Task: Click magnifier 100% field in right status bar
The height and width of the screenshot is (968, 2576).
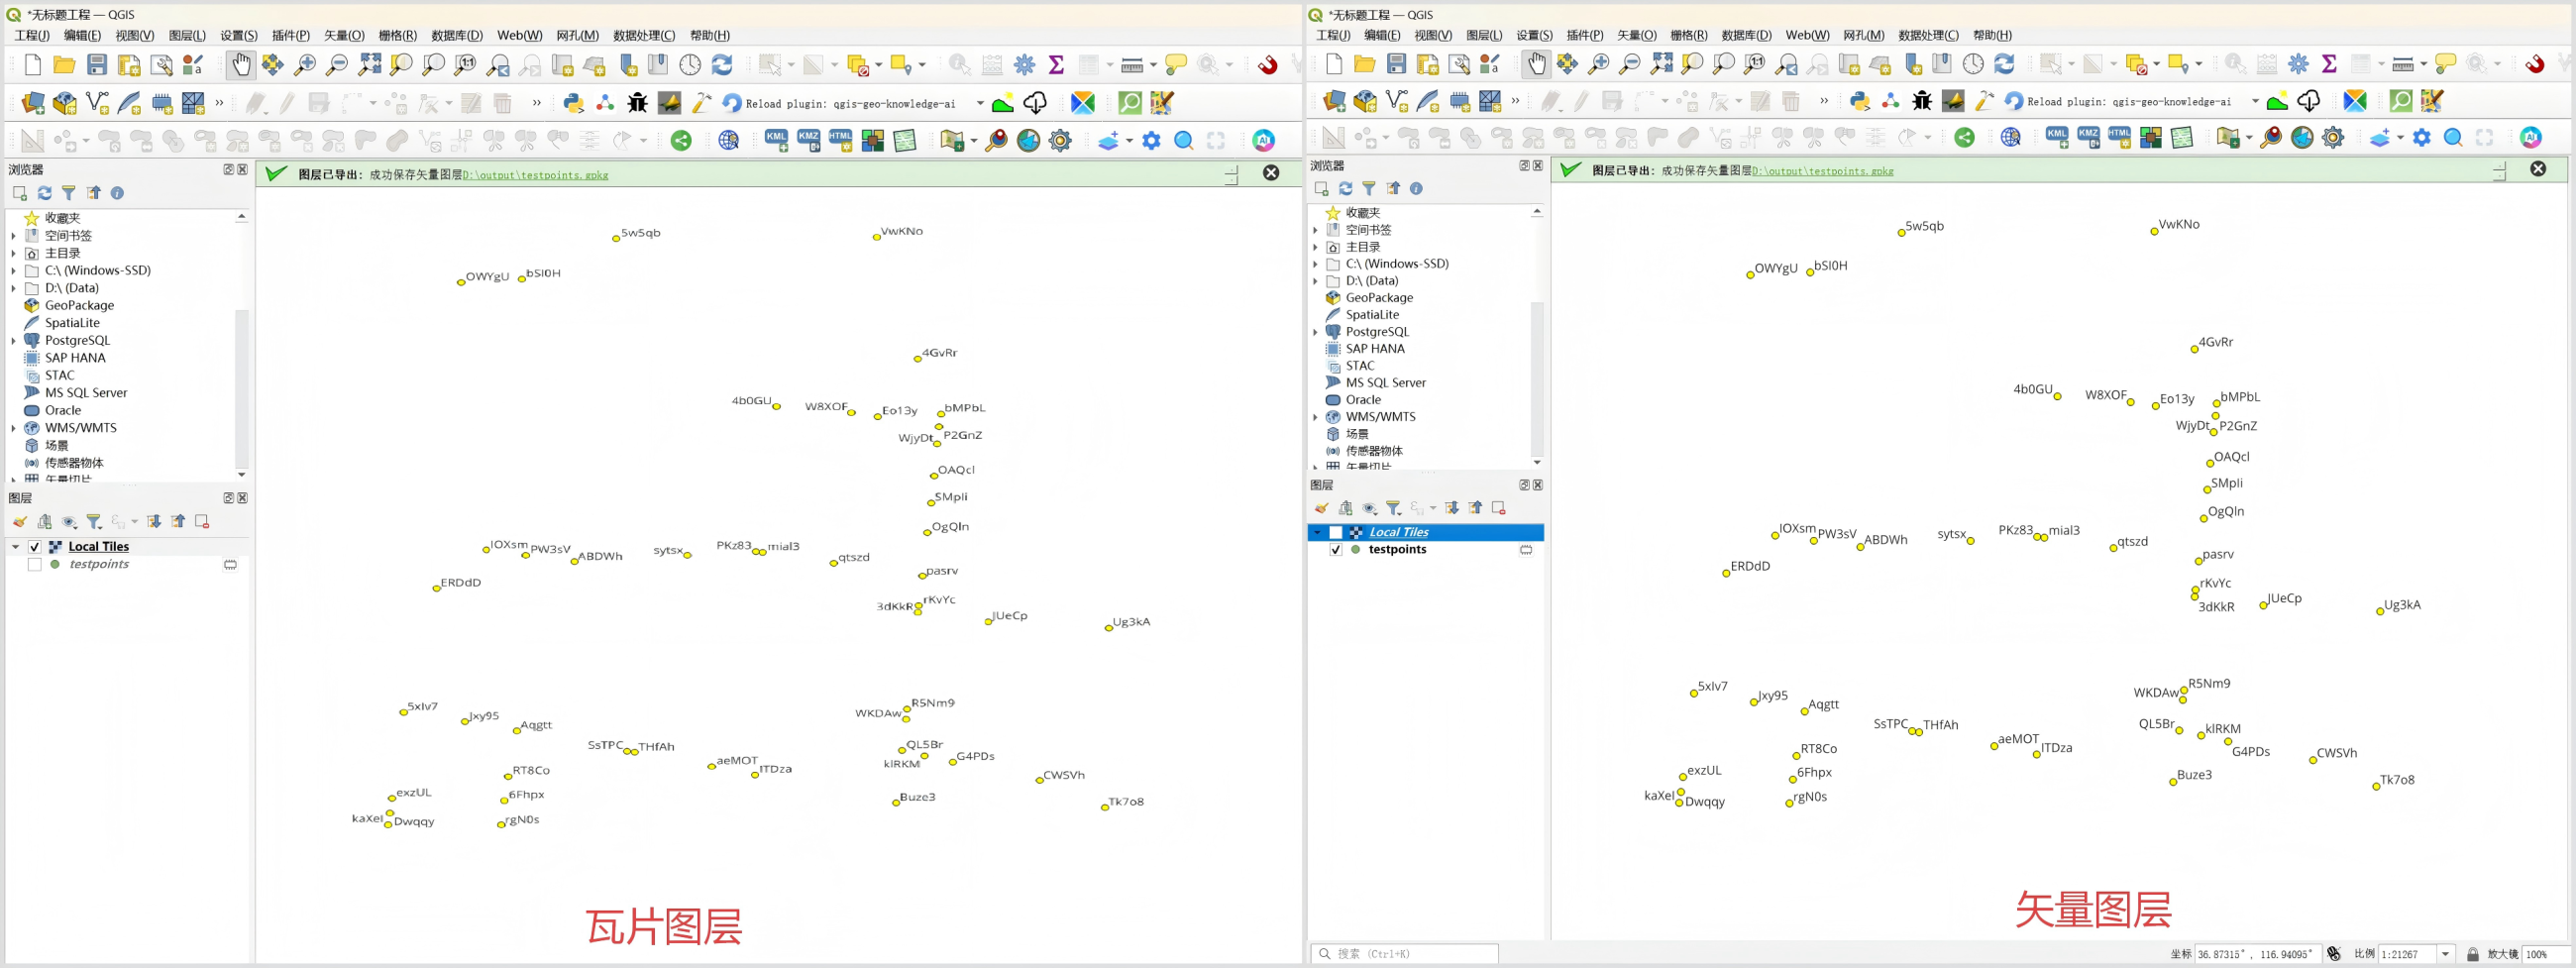Action: 2545,954
